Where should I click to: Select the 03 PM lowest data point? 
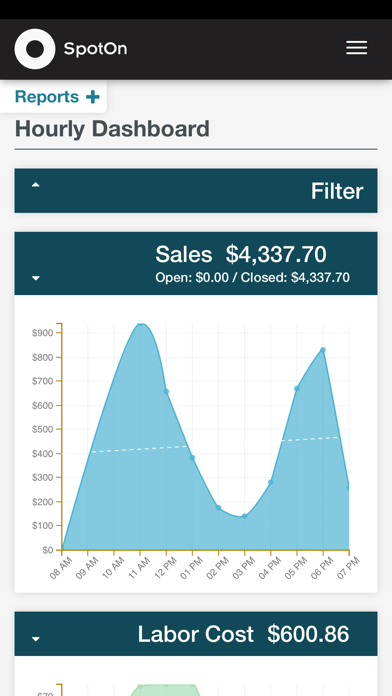click(x=245, y=516)
